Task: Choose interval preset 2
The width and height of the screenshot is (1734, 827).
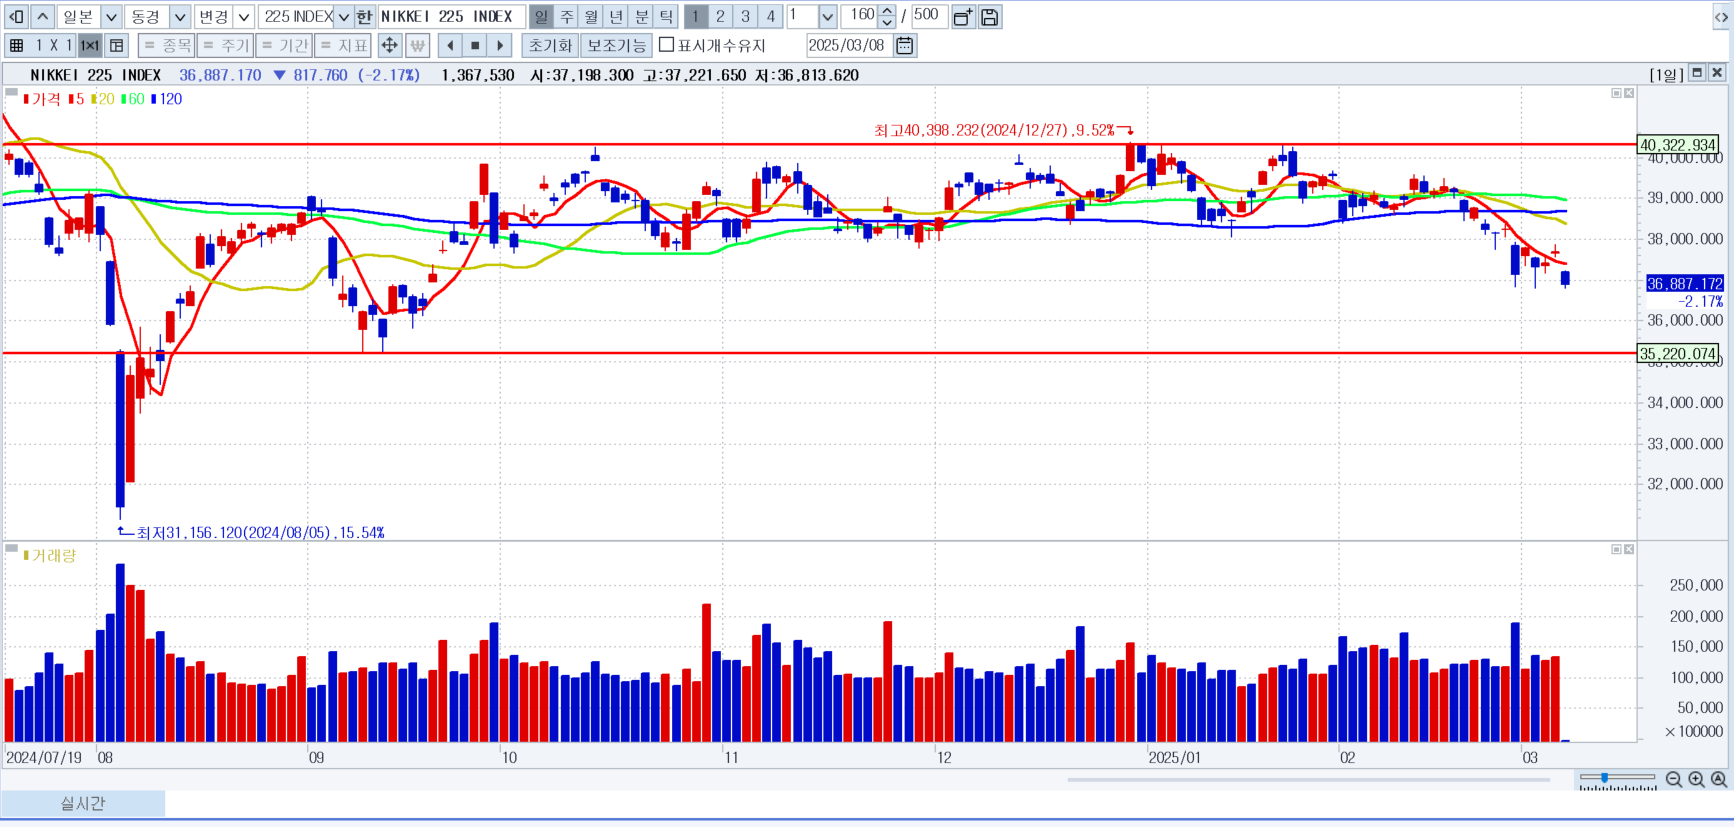Action: point(720,17)
